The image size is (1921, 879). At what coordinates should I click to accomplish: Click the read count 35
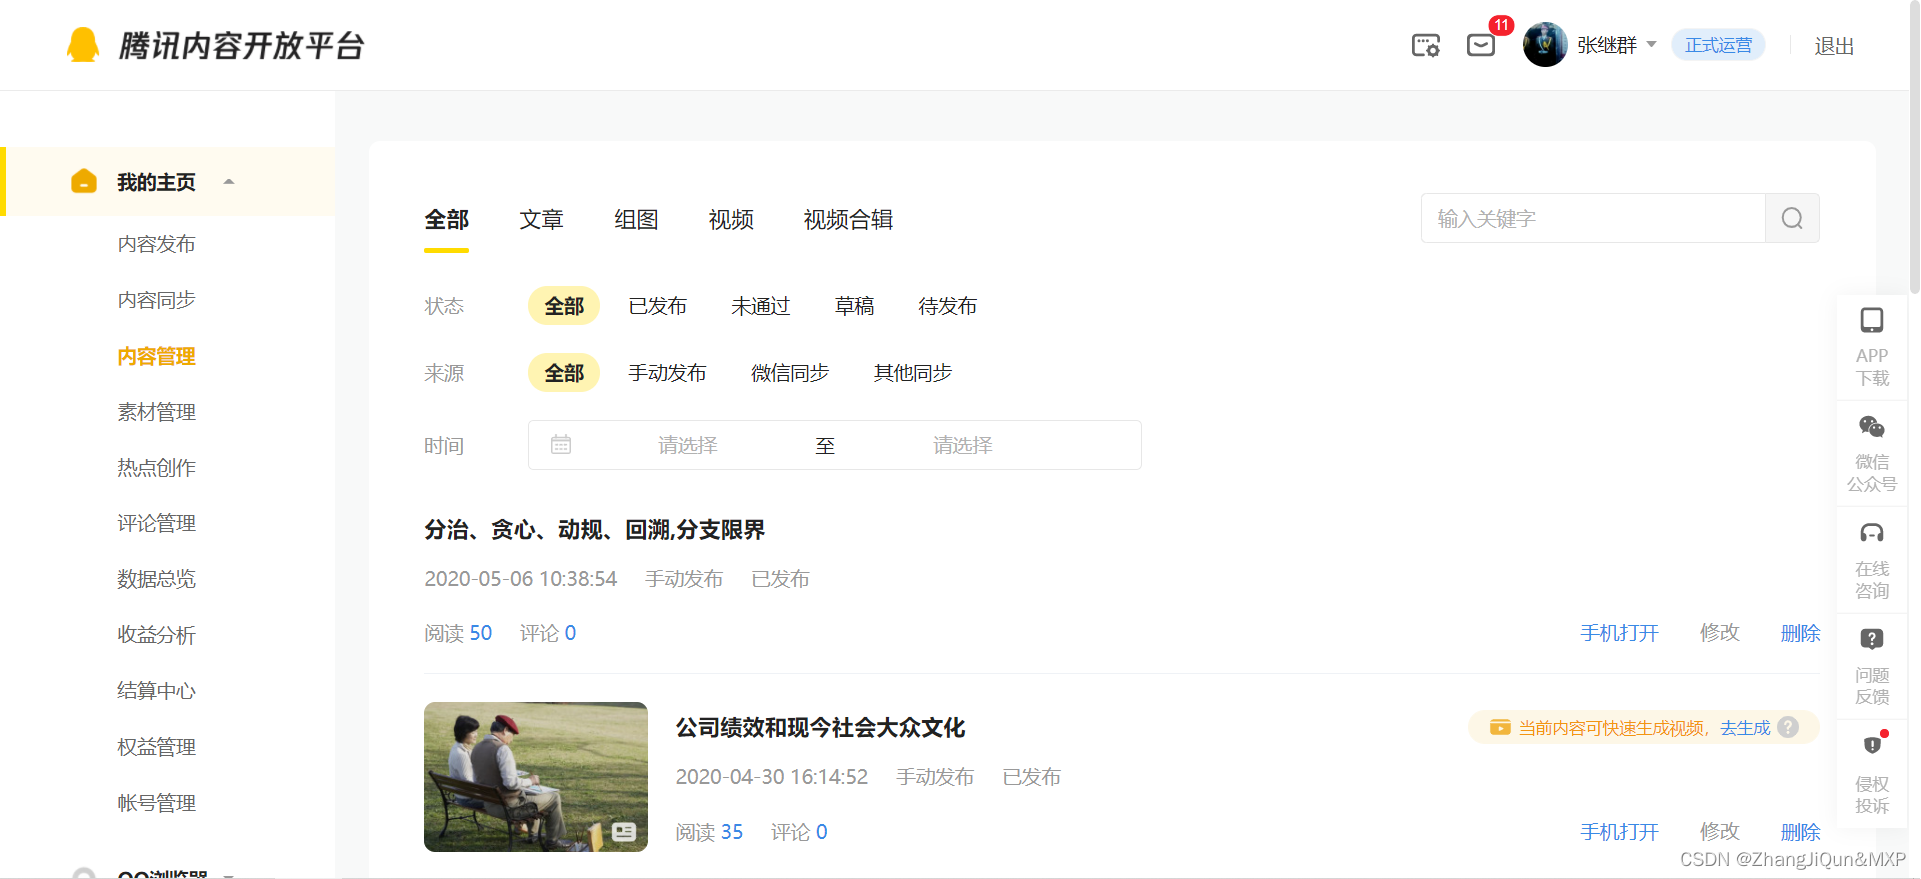coord(732,832)
